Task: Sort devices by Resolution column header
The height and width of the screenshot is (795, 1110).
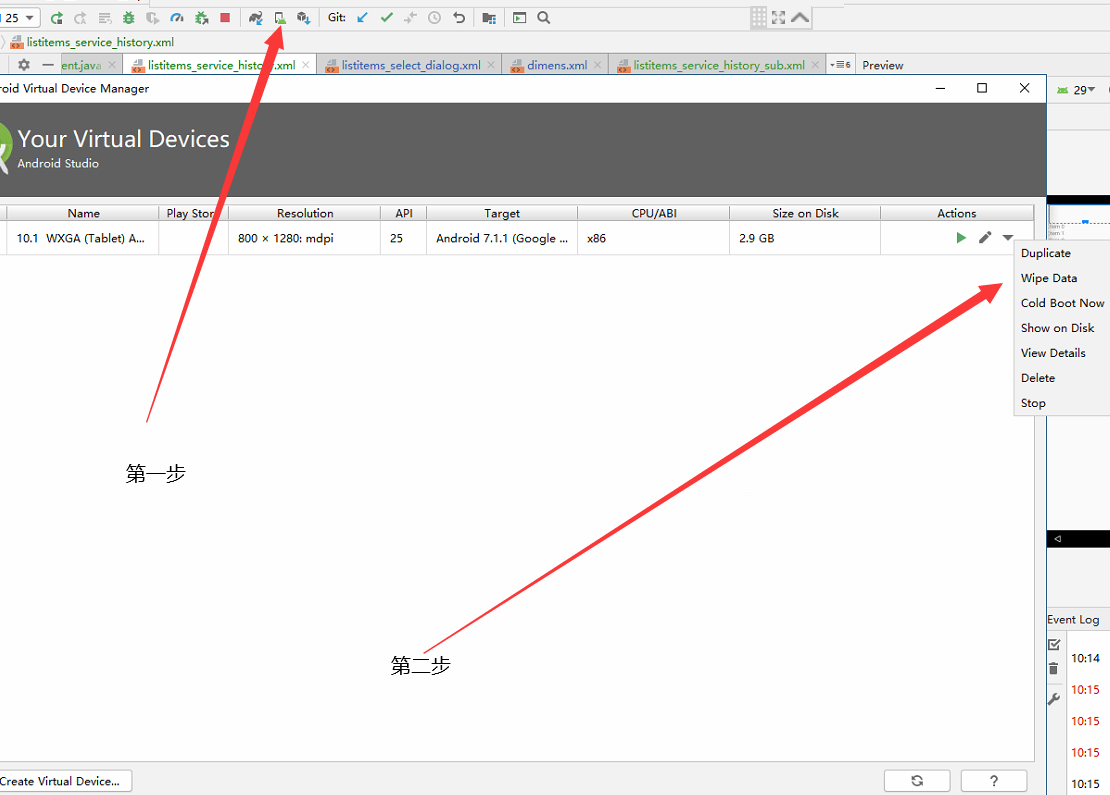Action: pos(304,213)
